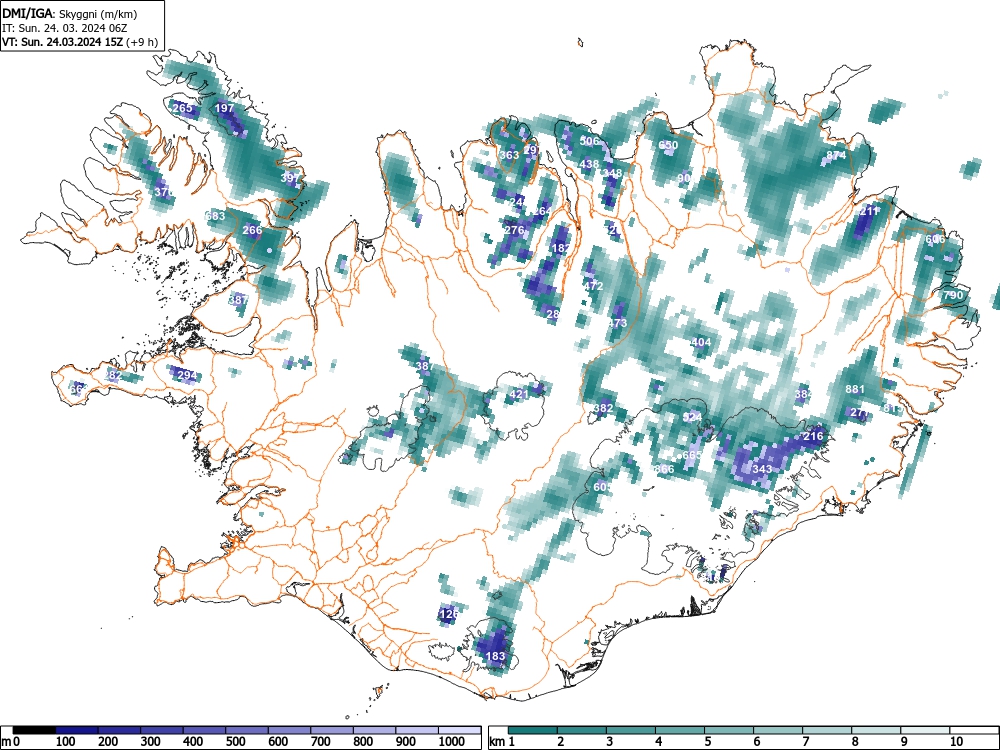Click the 683 visibility value

(x=216, y=216)
